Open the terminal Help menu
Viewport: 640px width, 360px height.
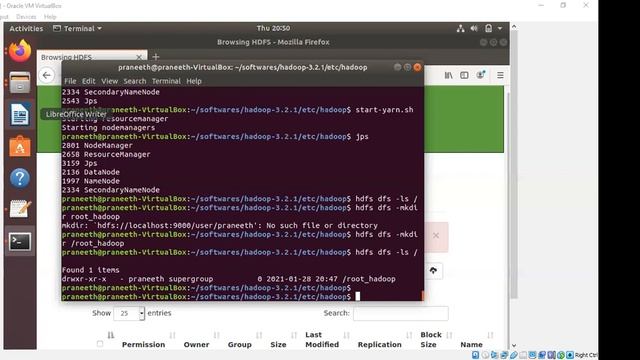tap(194, 81)
